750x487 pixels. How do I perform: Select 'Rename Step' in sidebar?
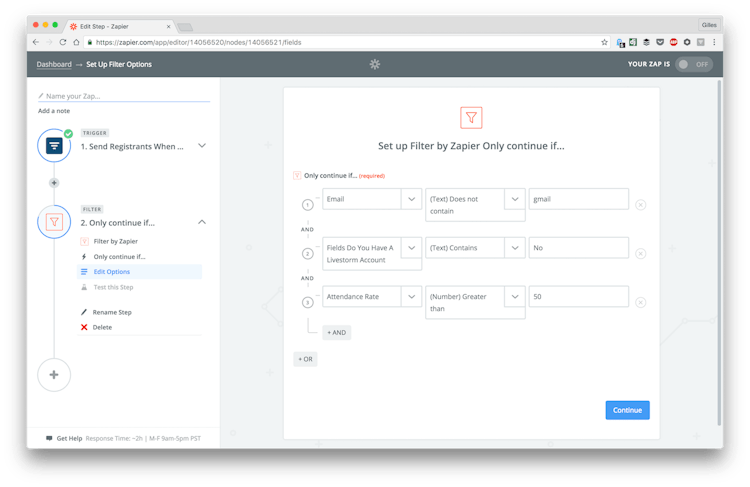point(112,312)
